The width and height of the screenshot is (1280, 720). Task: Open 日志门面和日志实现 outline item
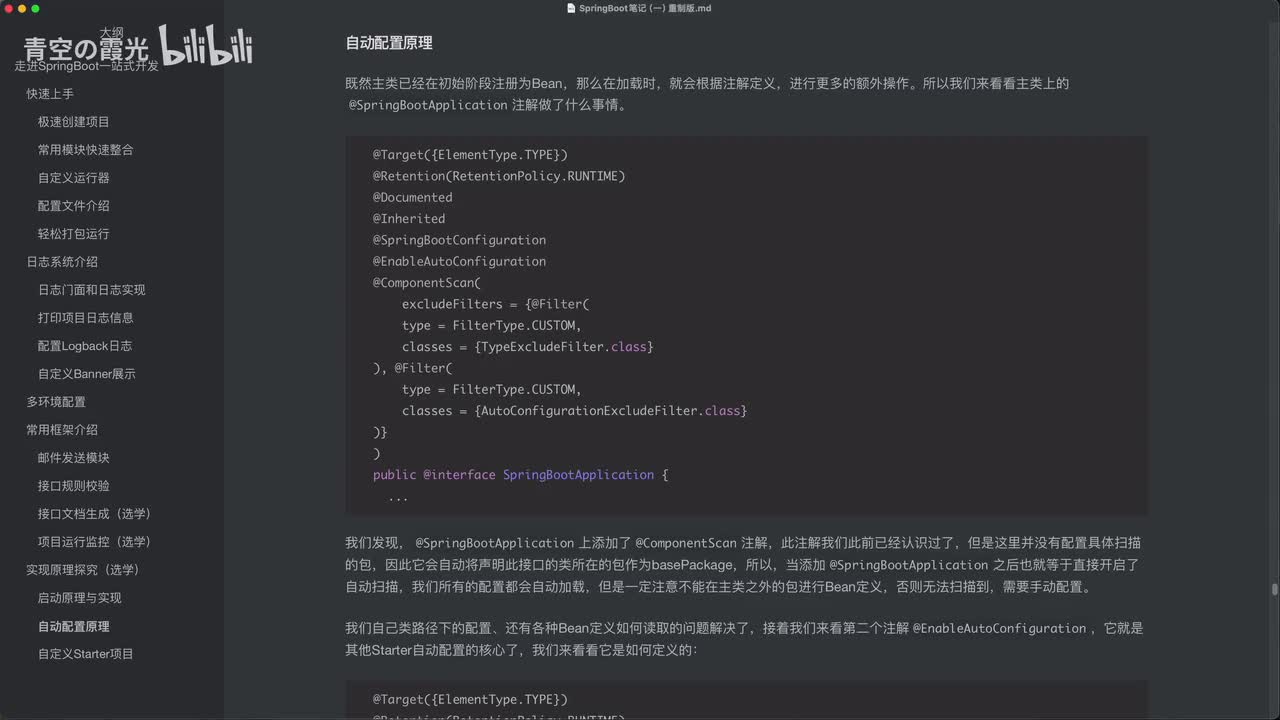pos(92,290)
